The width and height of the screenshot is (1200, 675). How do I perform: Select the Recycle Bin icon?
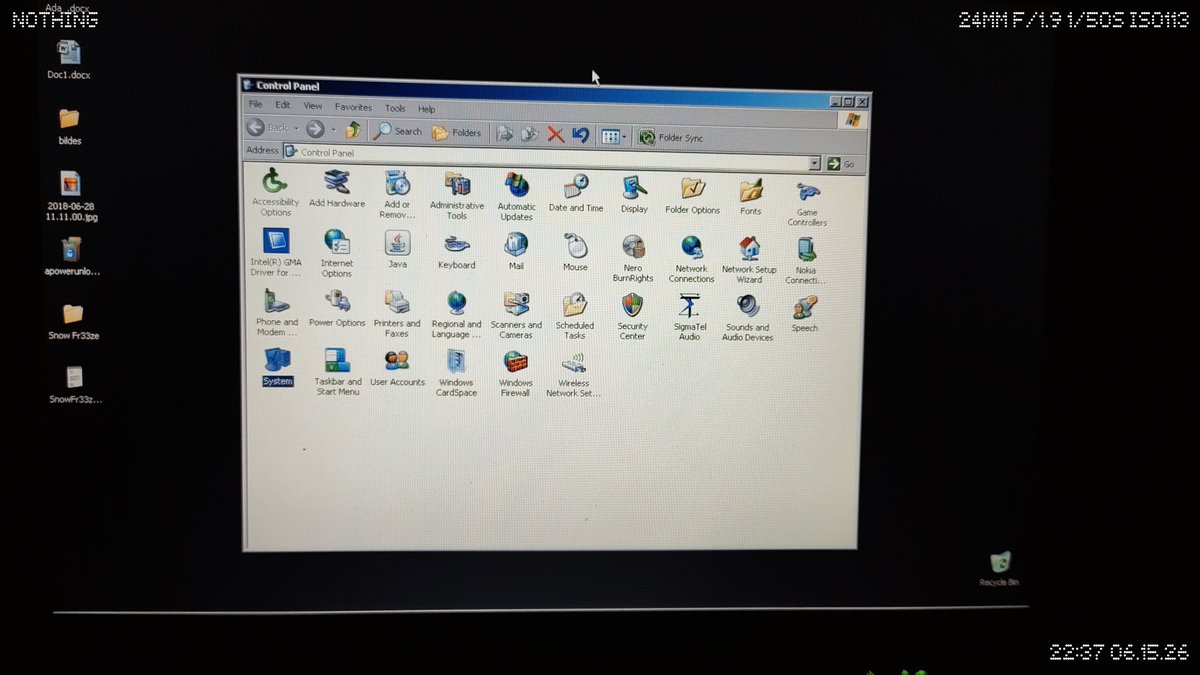click(999, 568)
